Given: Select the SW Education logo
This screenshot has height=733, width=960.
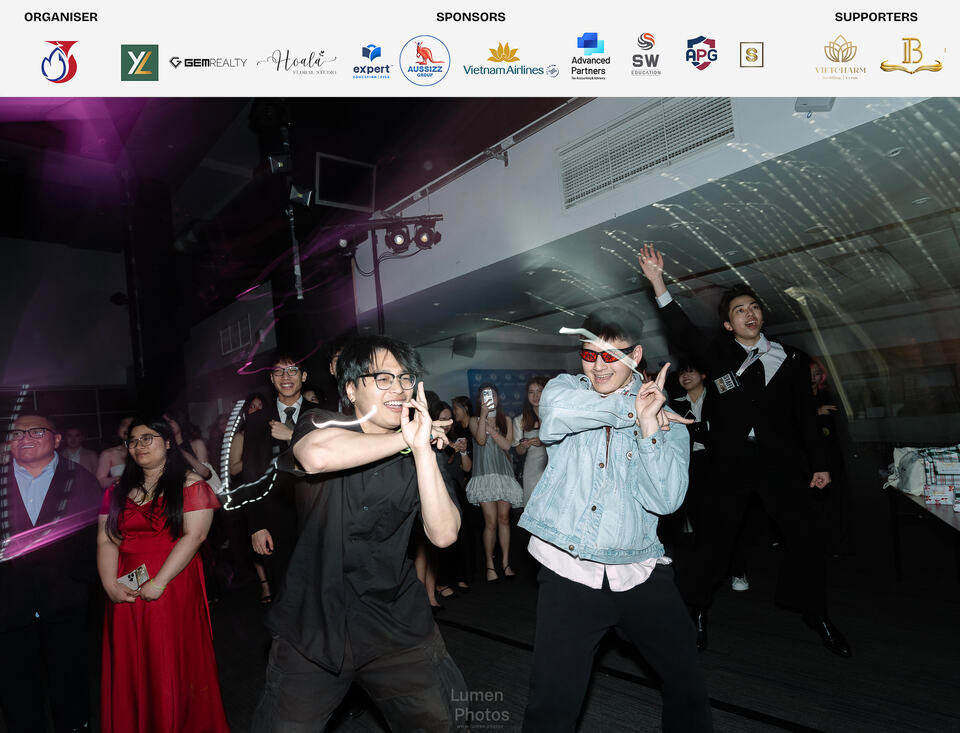Looking at the screenshot, I should 646,55.
